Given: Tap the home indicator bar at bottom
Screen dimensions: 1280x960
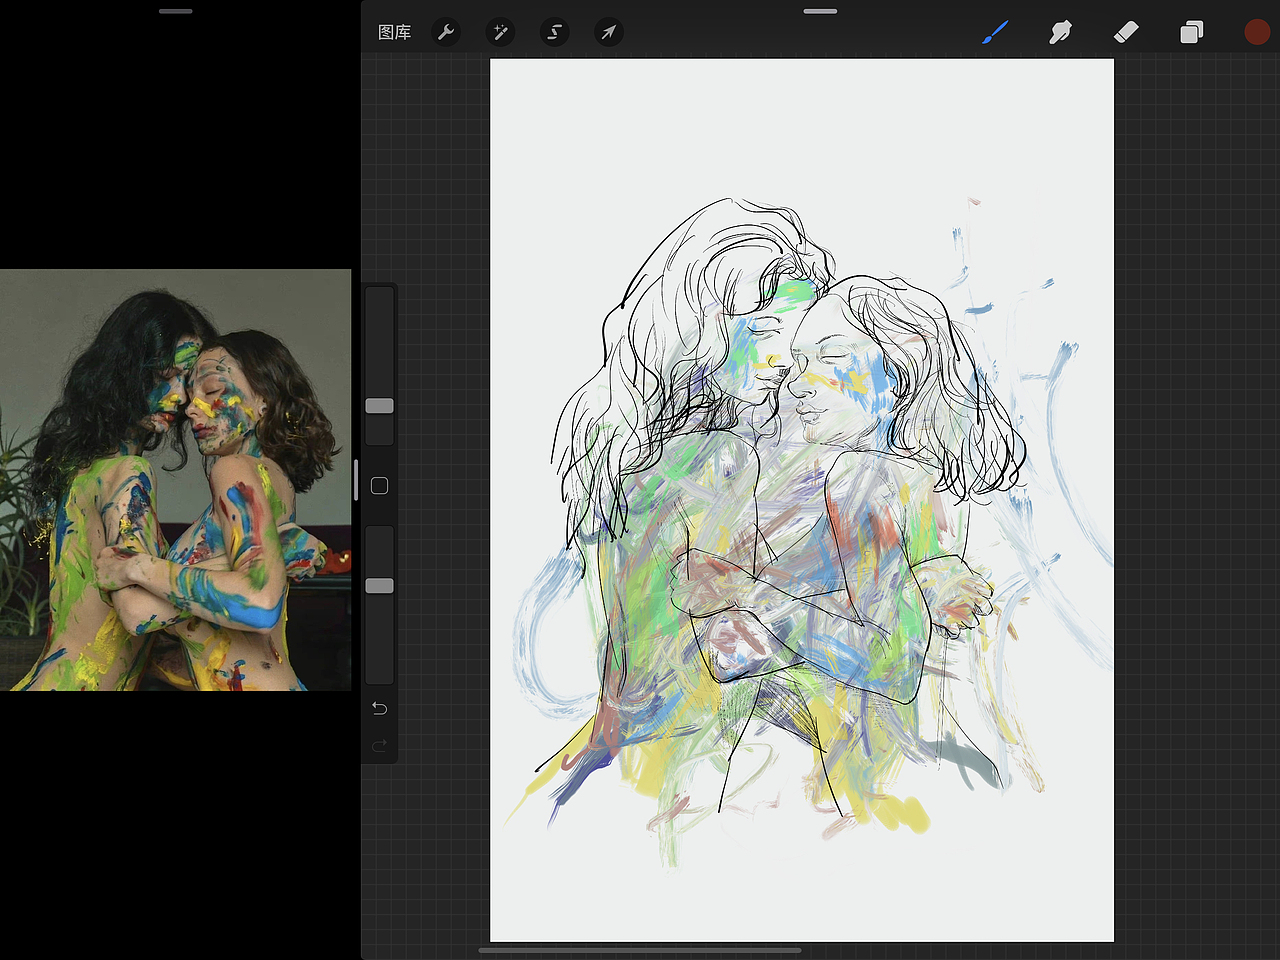Looking at the screenshot, I should [640, 950].
